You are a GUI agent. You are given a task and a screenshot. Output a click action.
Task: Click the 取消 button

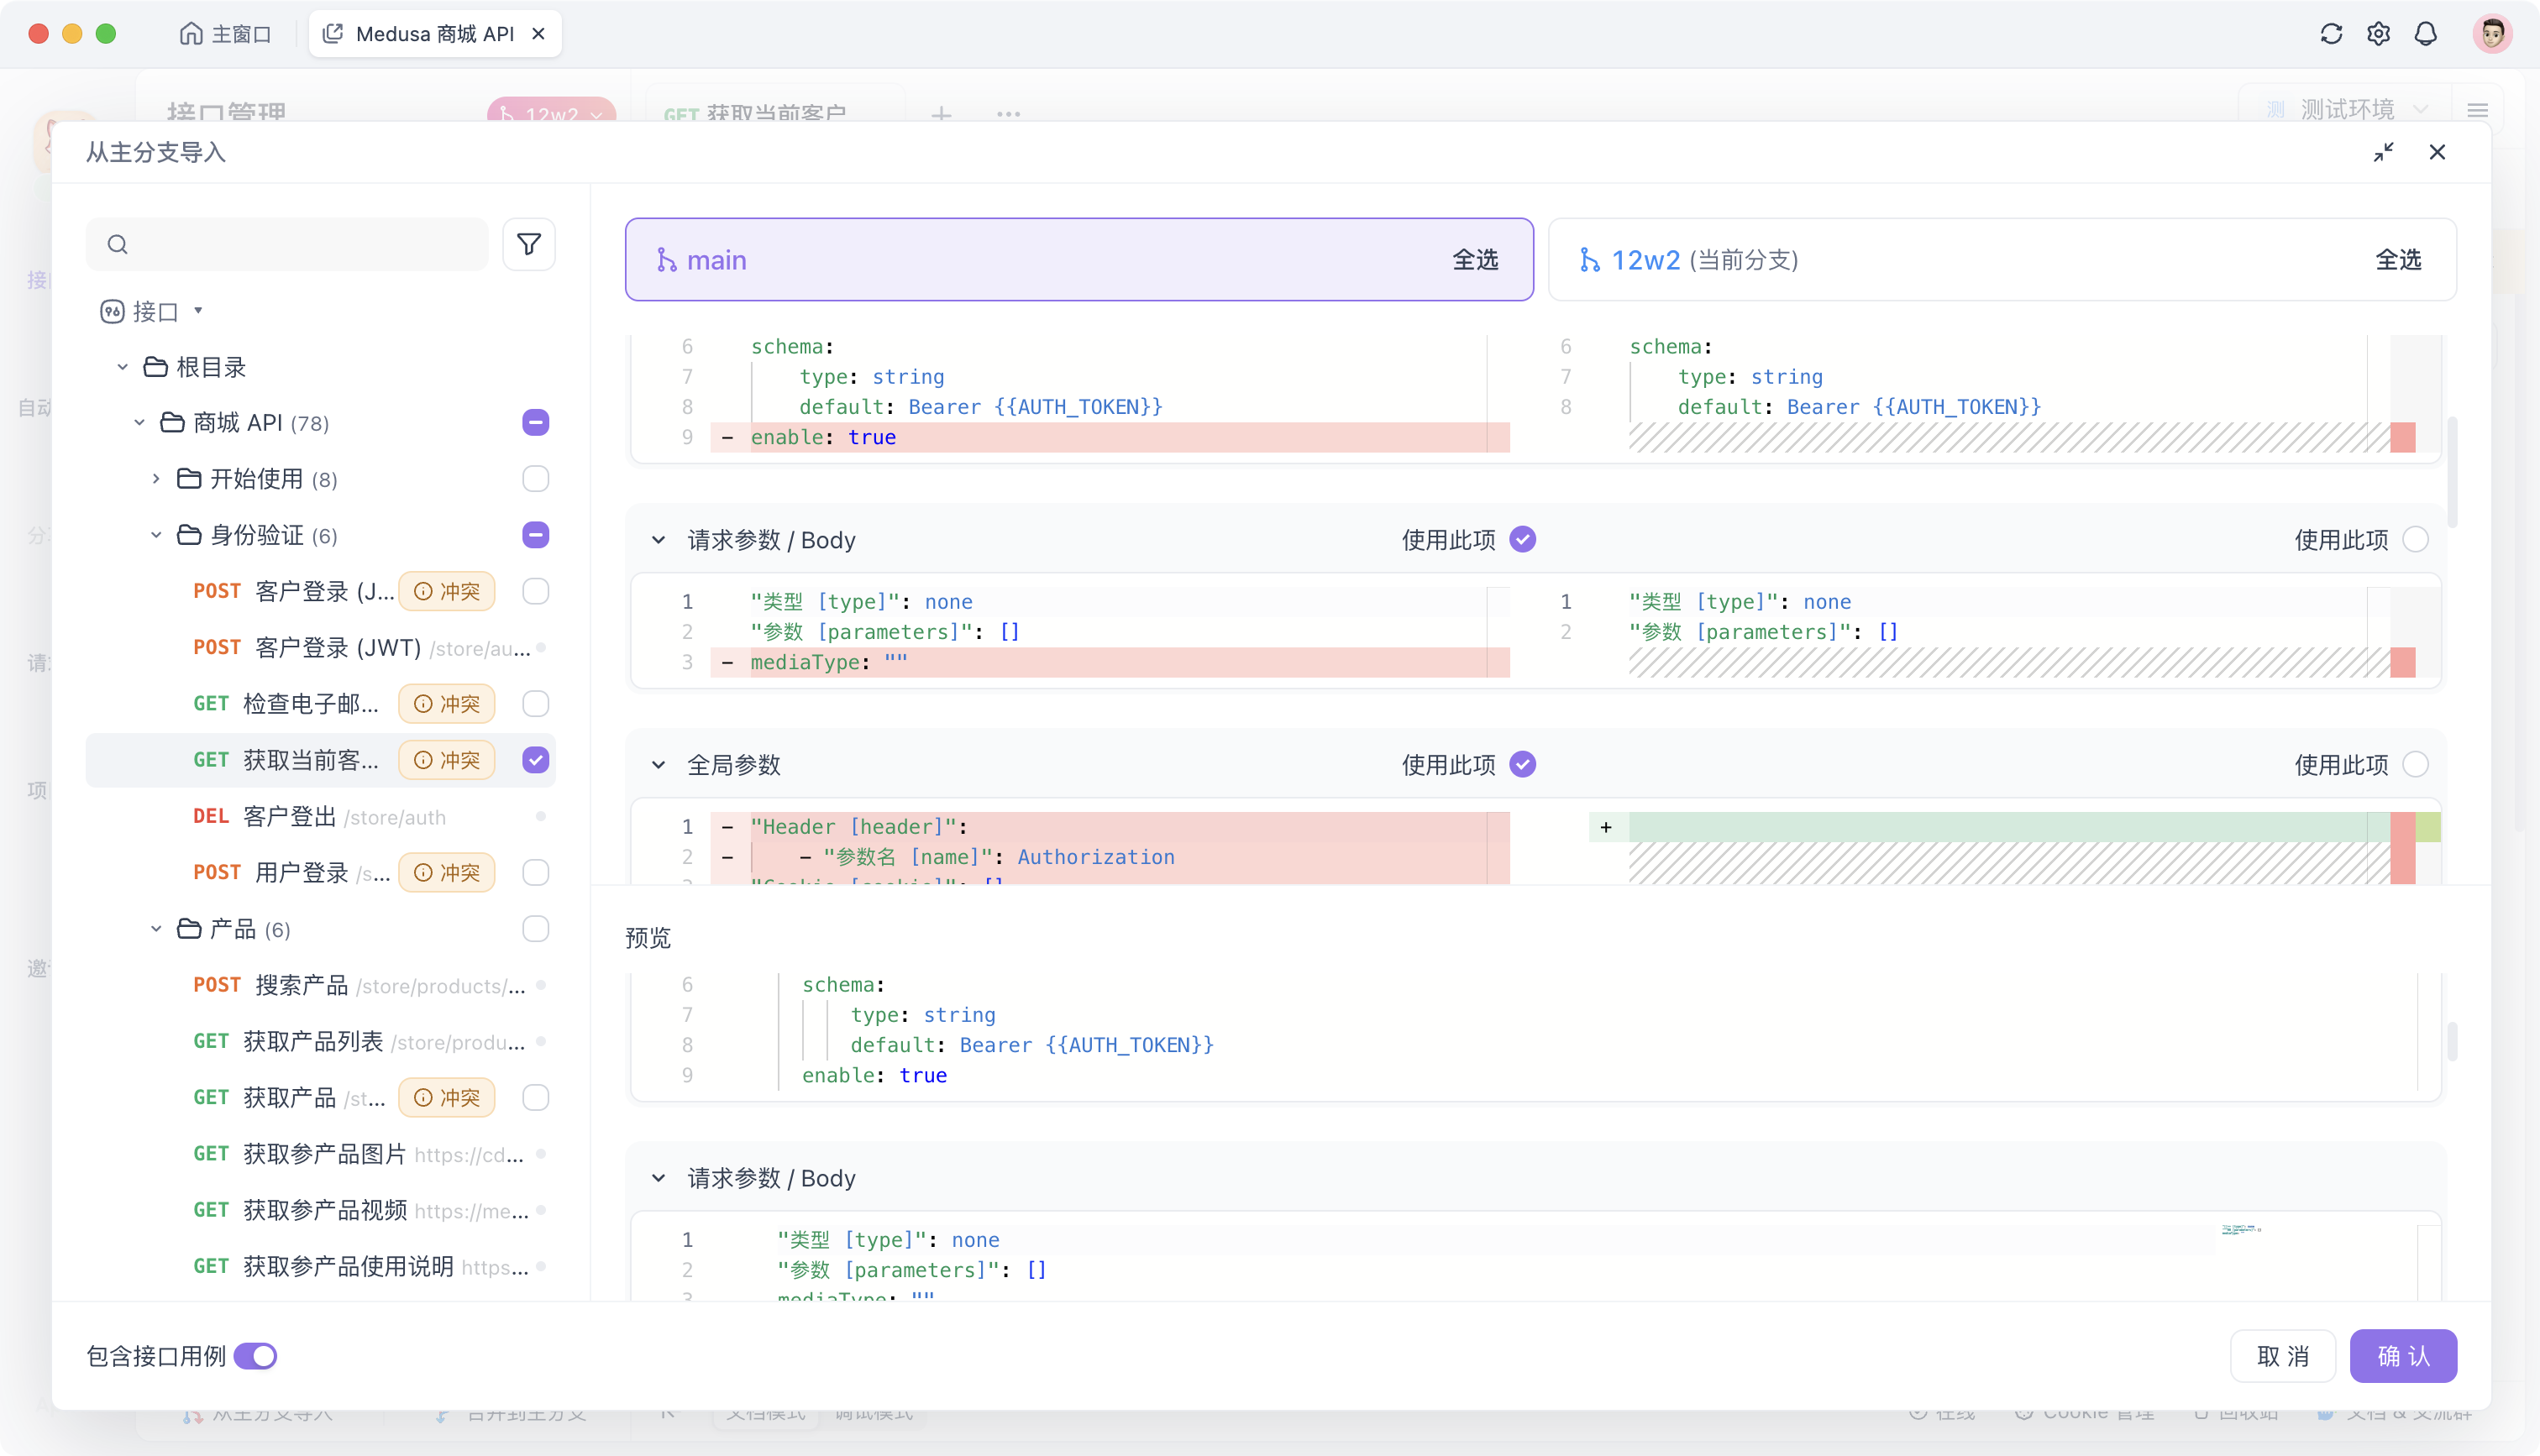click(2282, 1356)
